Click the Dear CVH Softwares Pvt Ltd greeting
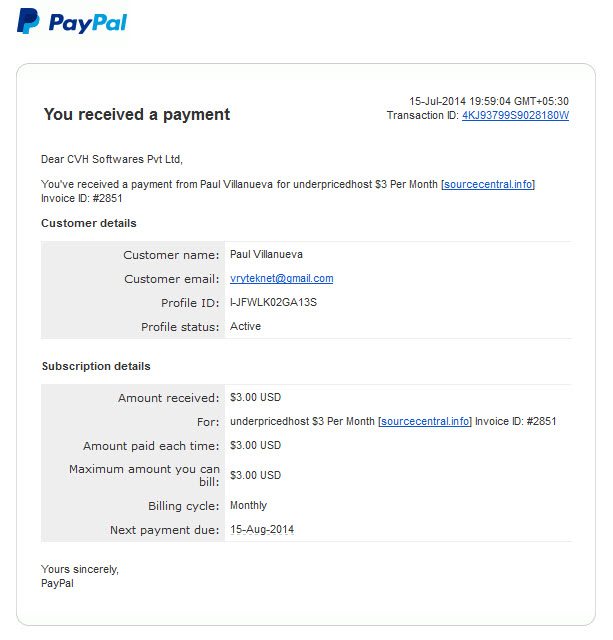 (x=112, y=159)
